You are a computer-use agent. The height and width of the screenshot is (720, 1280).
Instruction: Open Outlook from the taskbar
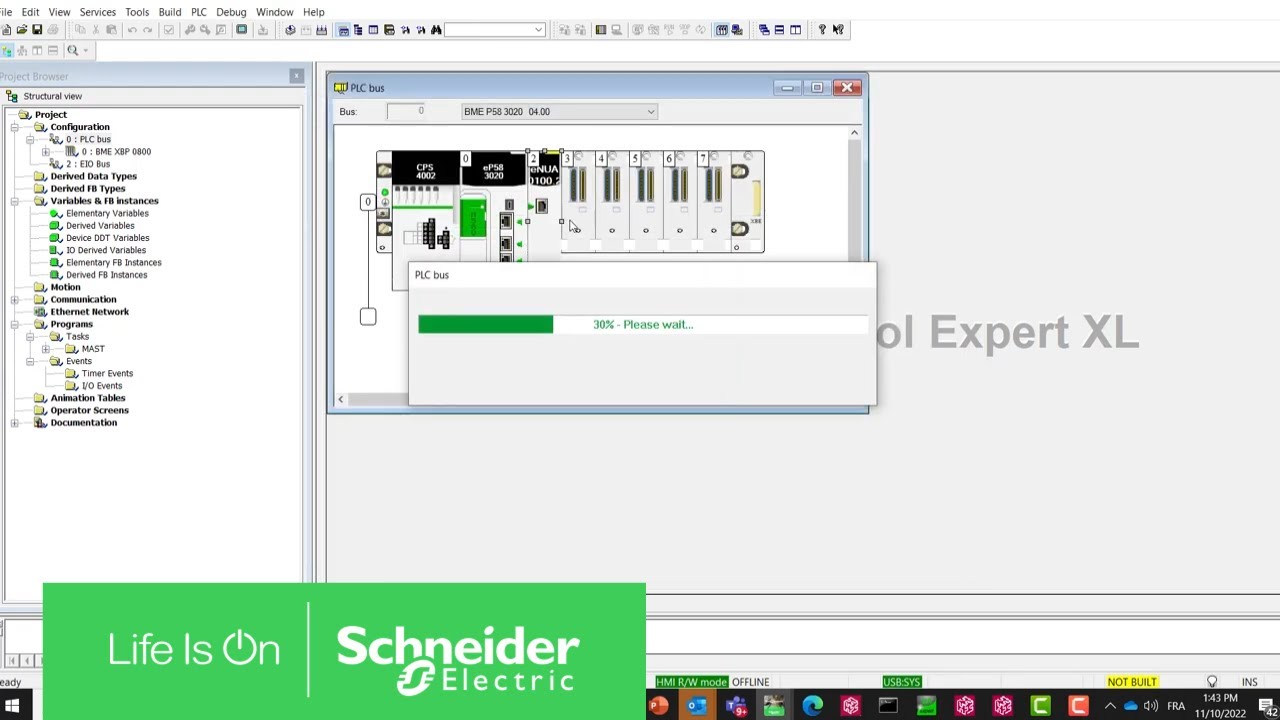(697, 707)
